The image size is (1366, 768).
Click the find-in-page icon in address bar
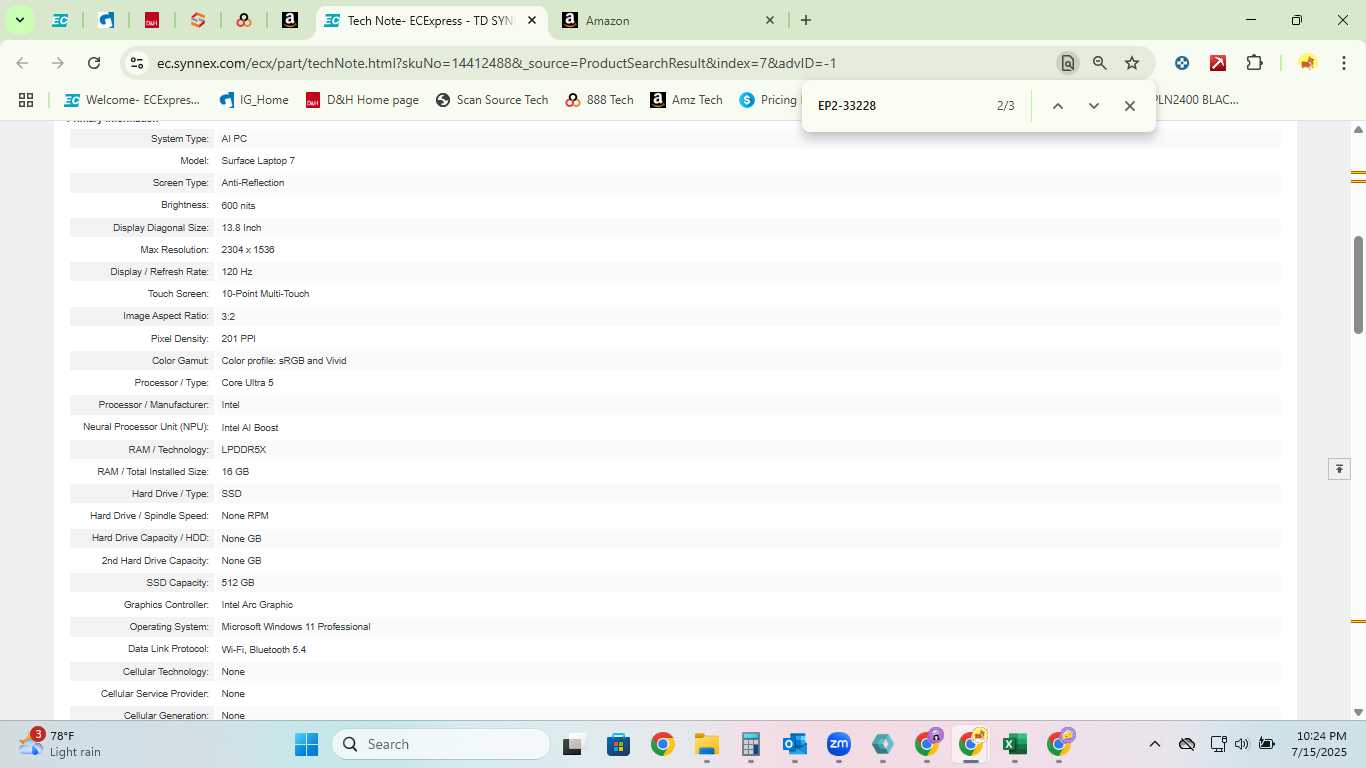coord(1068,63)
